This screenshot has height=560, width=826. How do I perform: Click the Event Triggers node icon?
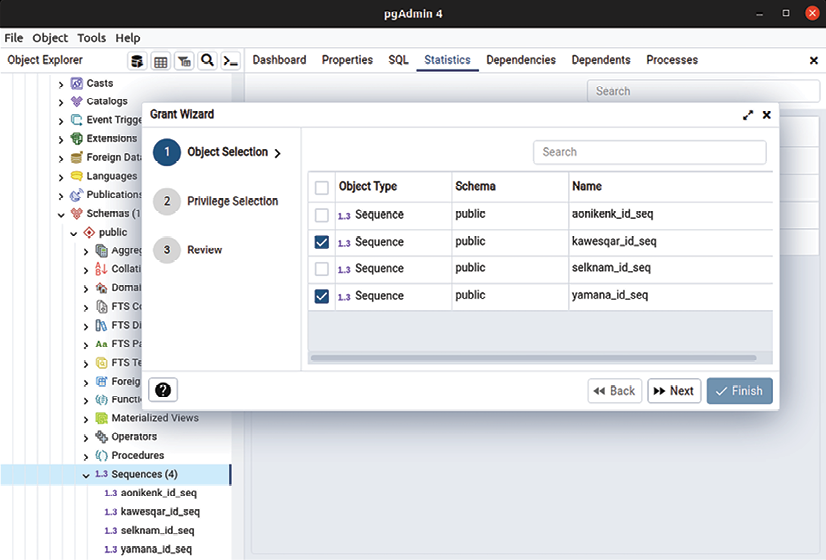tap(77, 120)
